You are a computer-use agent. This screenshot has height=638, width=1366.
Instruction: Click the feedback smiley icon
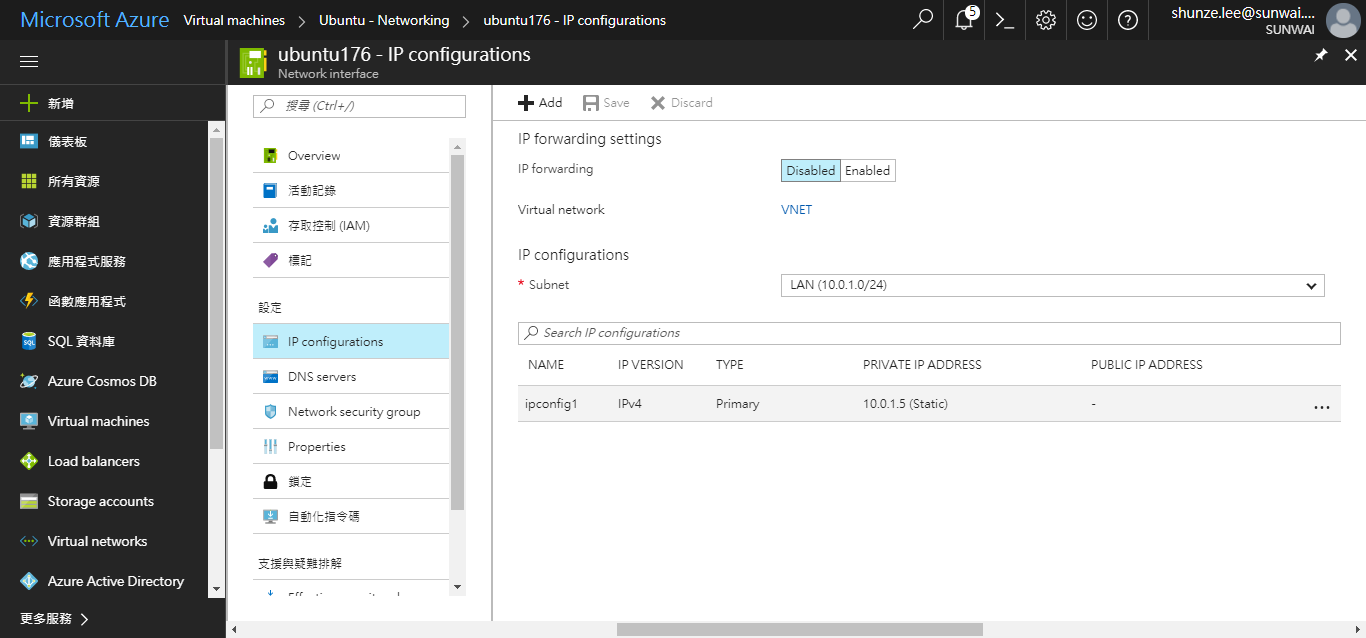tap(1087, 20)
